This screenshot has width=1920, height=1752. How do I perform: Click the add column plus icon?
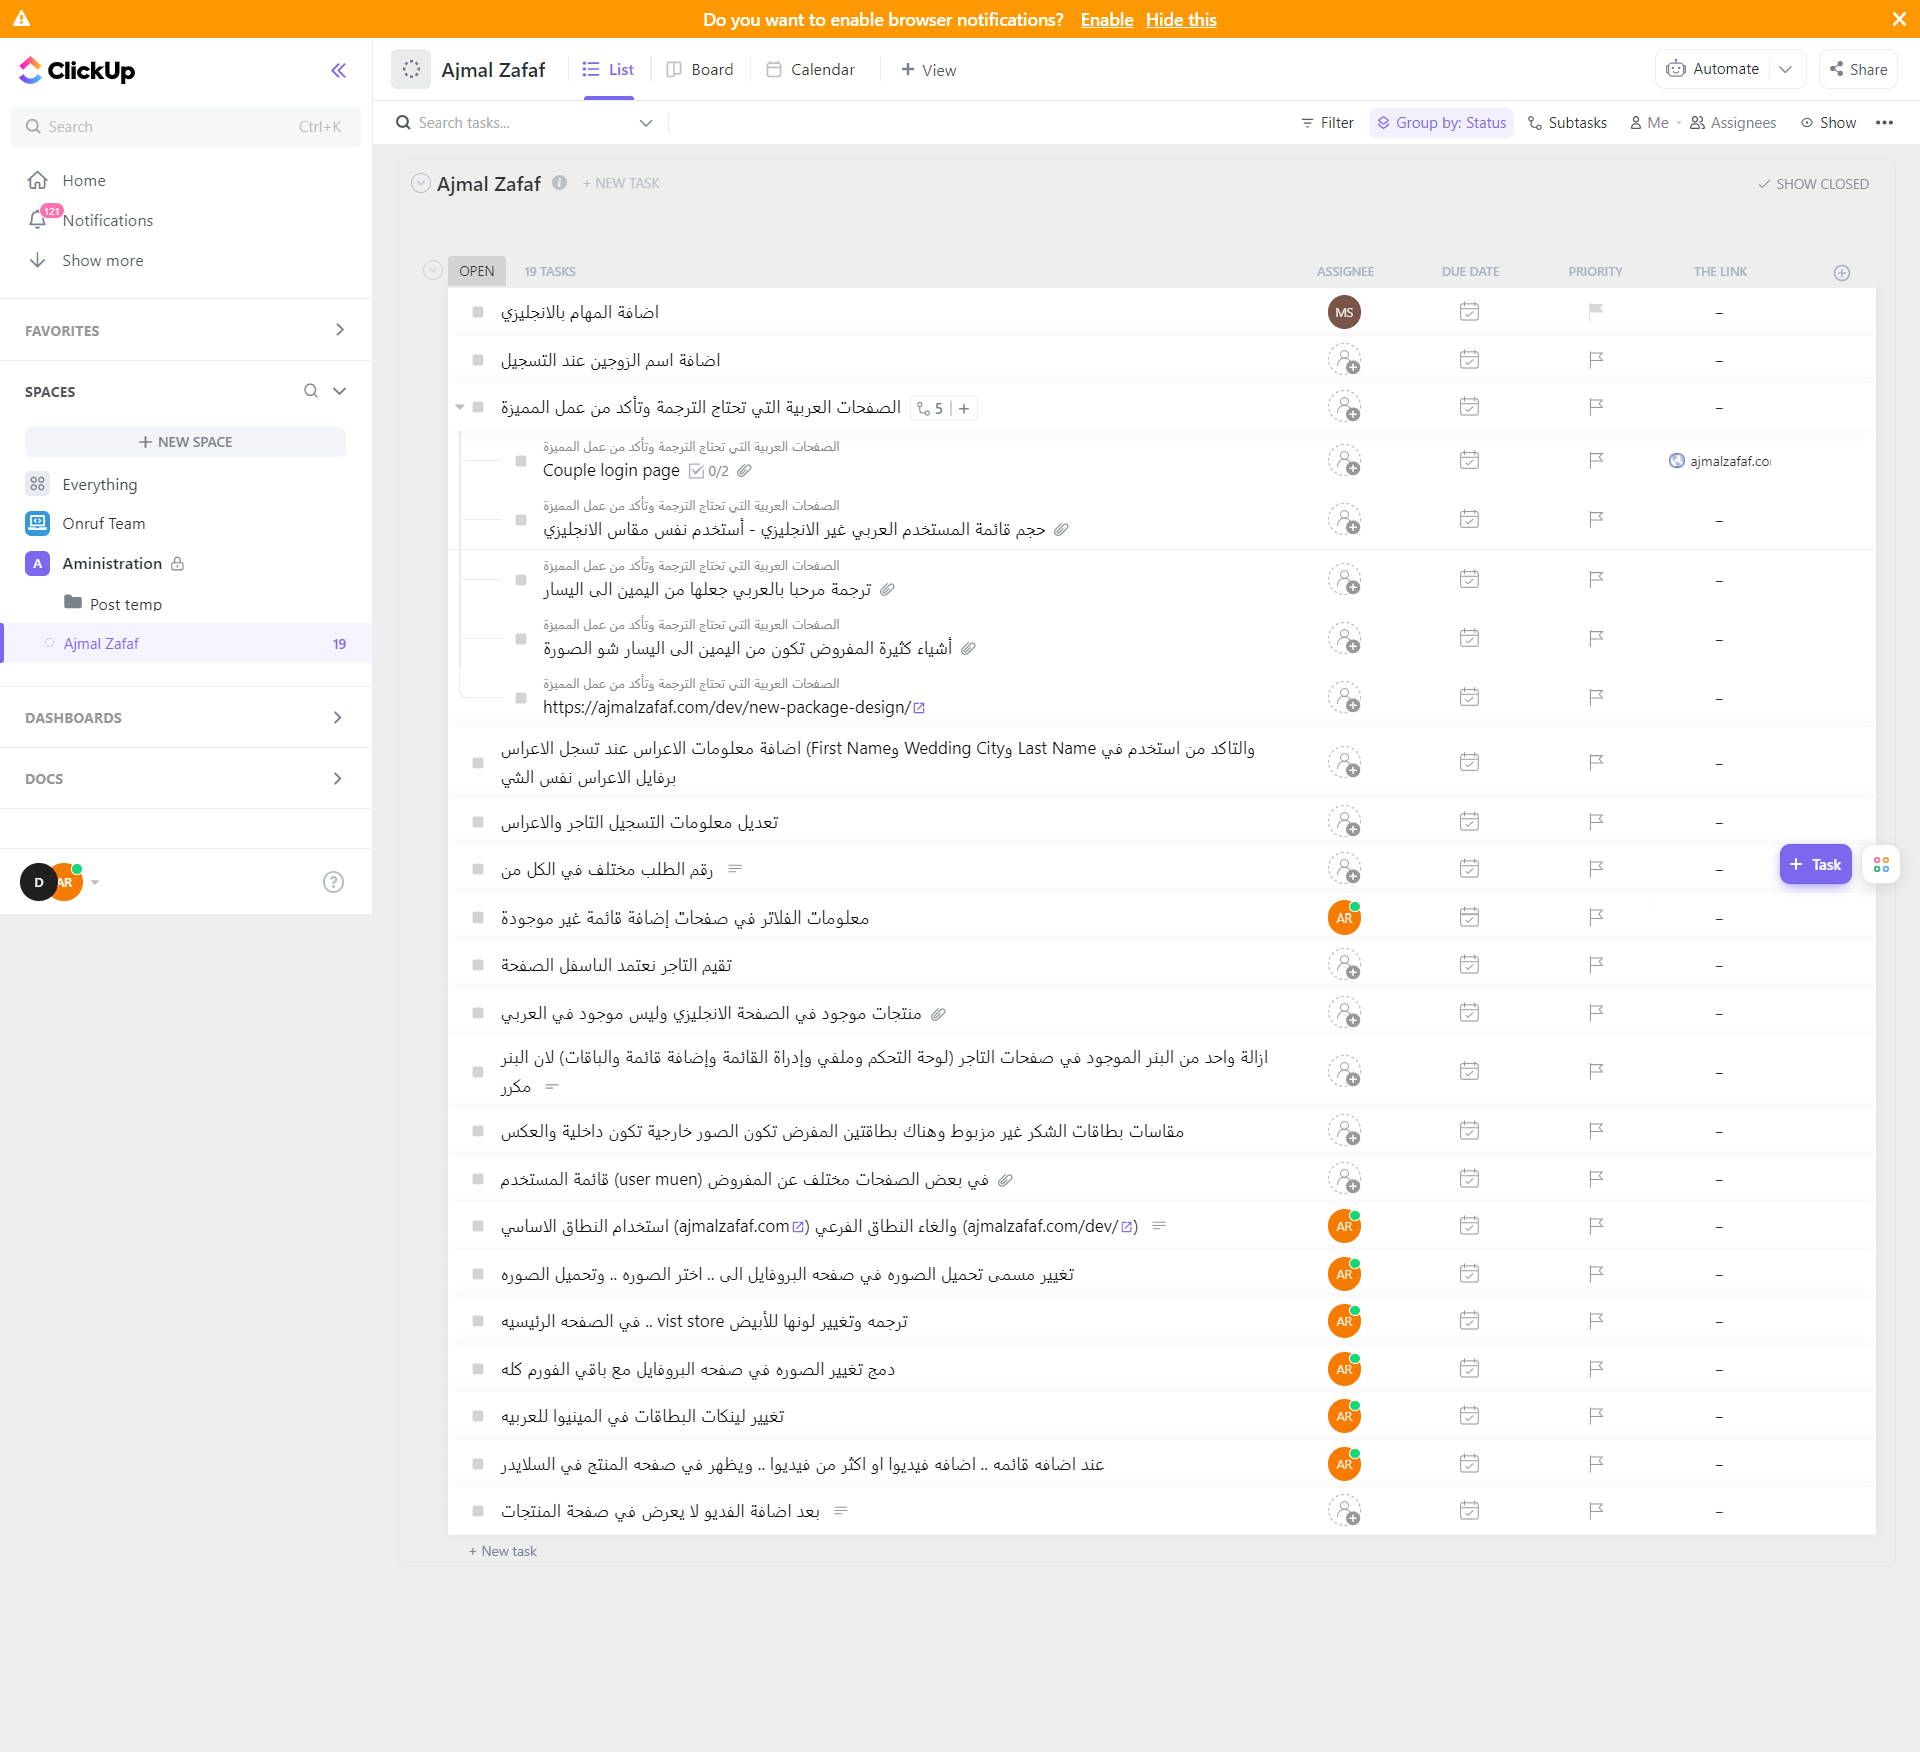pos(1841,272)
